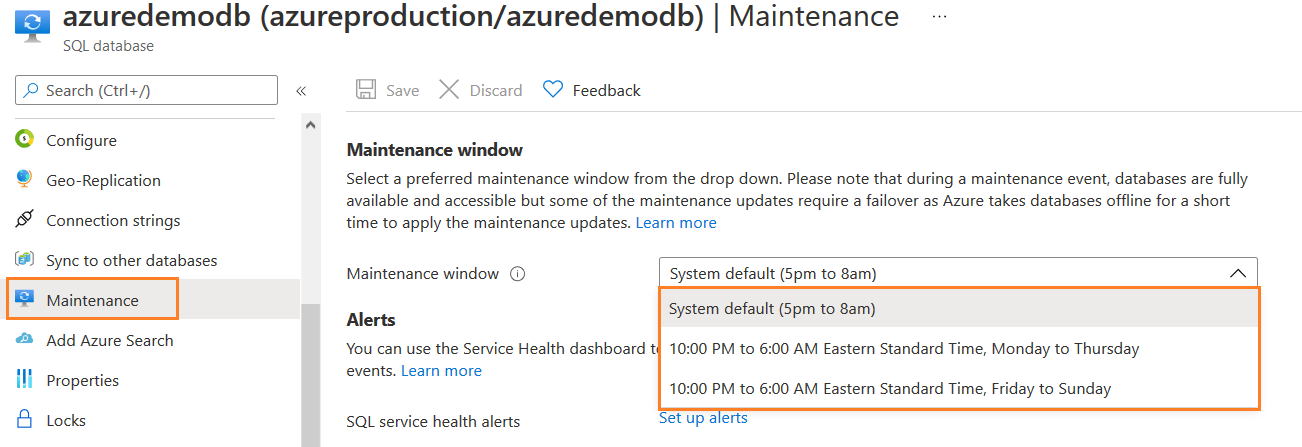Collapse the Maintenance window dropdown arrow

pyautogui.click(x=1237, y=273)
